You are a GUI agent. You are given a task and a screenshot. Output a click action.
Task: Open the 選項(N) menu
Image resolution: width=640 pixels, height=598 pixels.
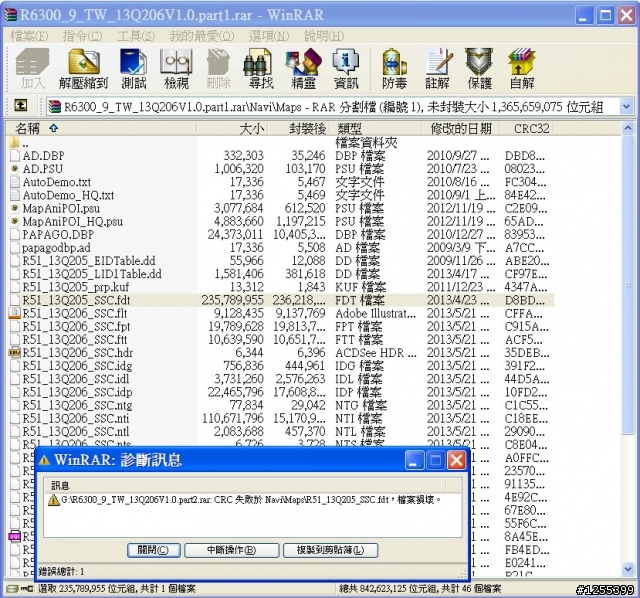coord(269,36)
